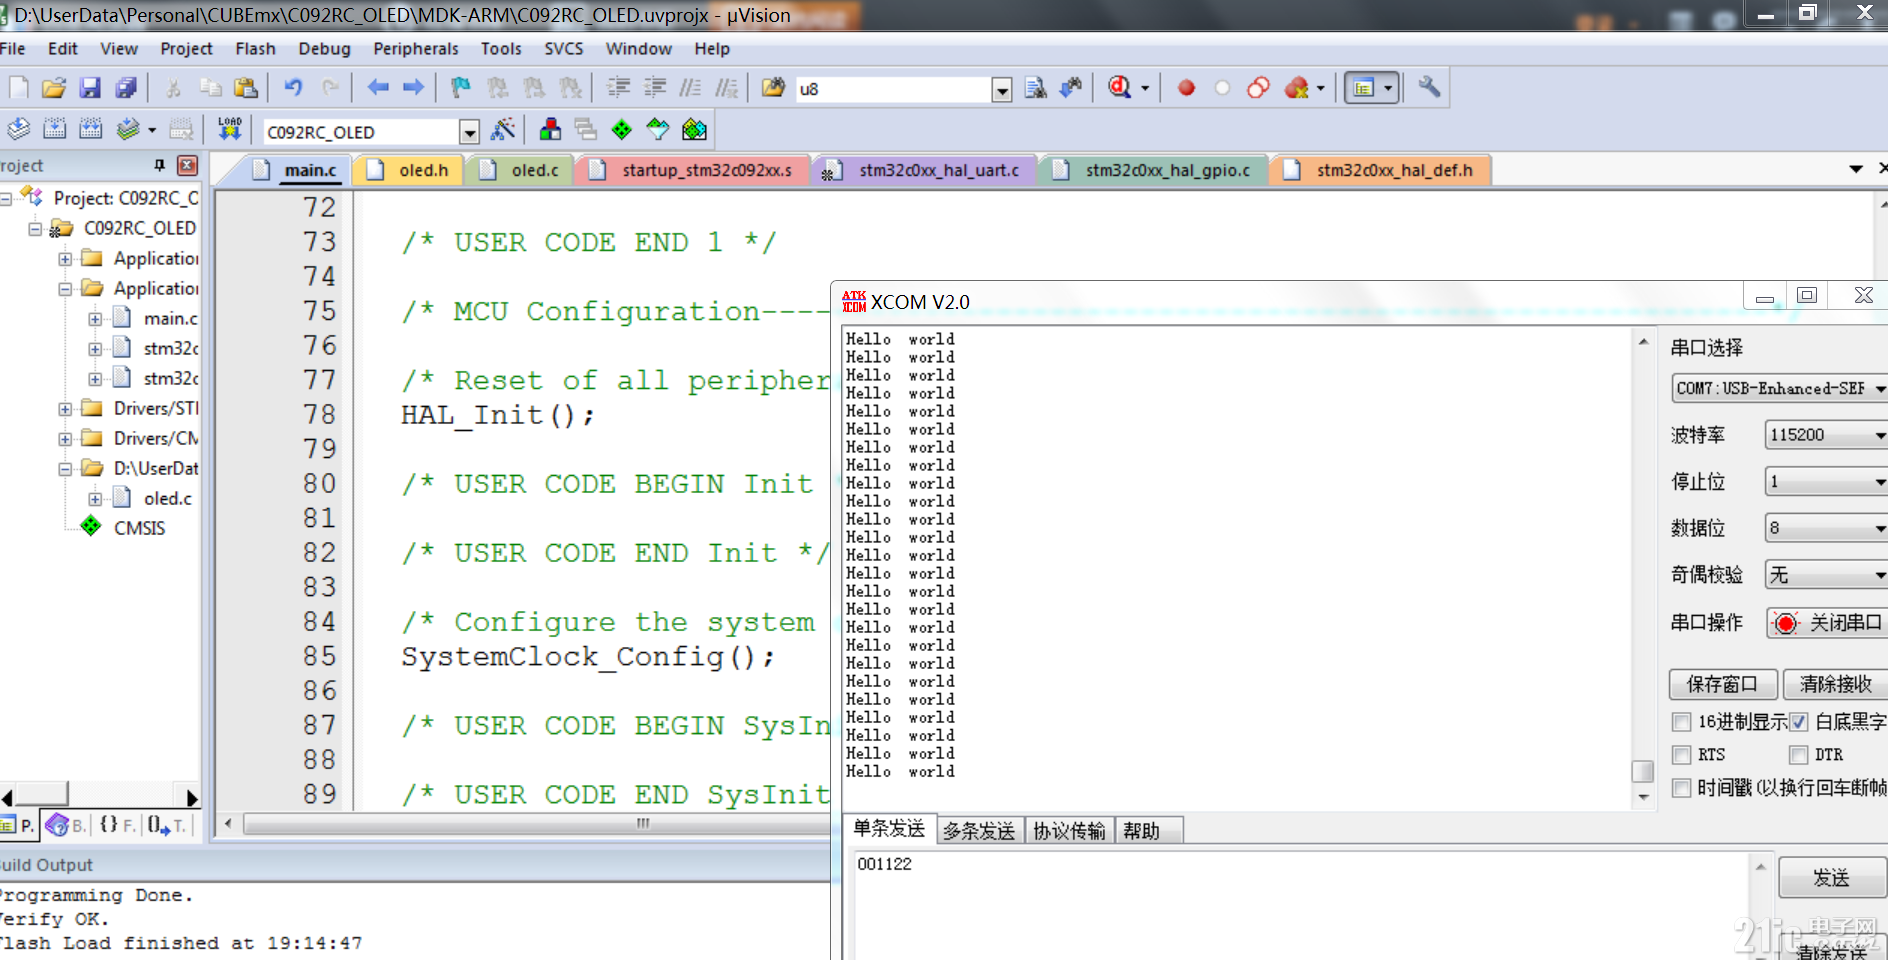The width and height of the screenshot is (1888, 960).
Task: Insert a bookmark with the flag icon
Action: (x=461, y=88)
